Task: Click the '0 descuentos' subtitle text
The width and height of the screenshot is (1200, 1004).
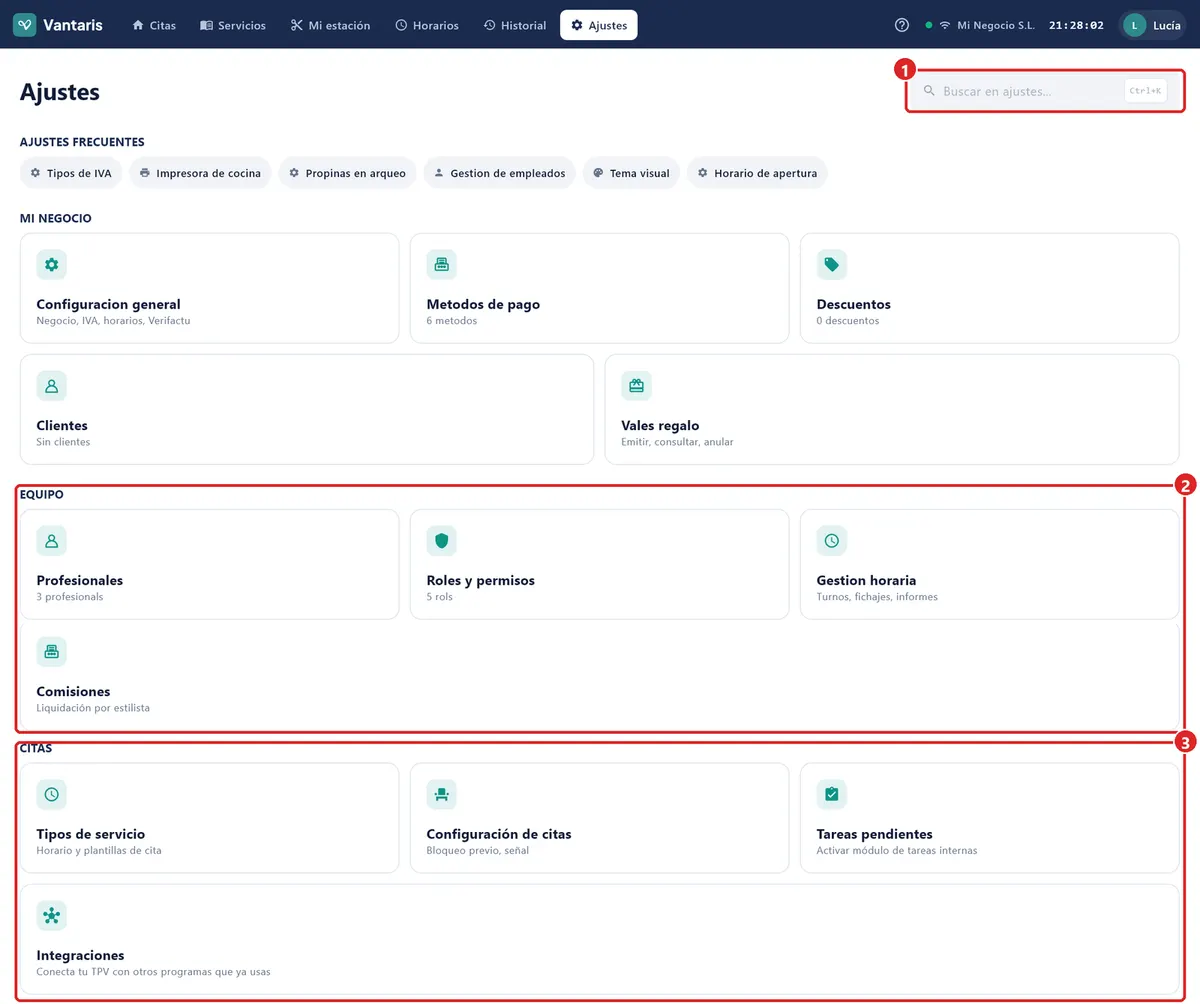Action: click(848, 321)
